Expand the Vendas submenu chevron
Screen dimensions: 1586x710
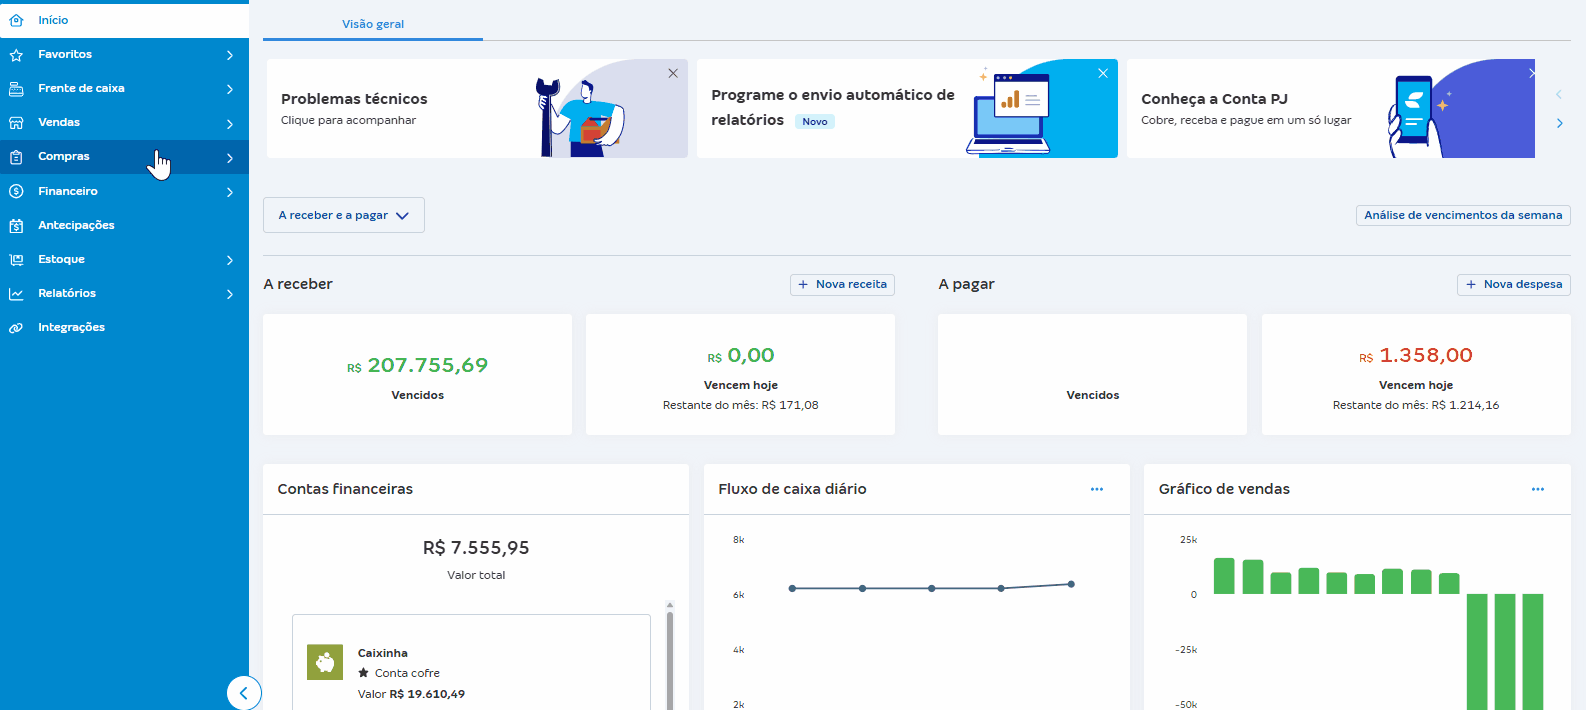tap(230, 124)
